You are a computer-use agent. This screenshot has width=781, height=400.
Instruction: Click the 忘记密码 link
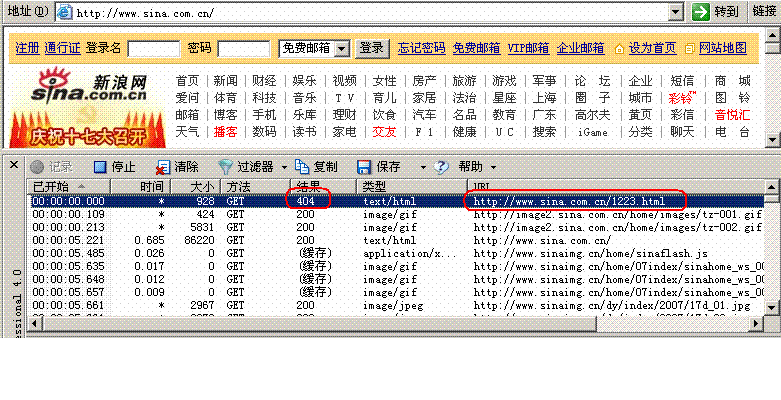click(x=421, y=48)
